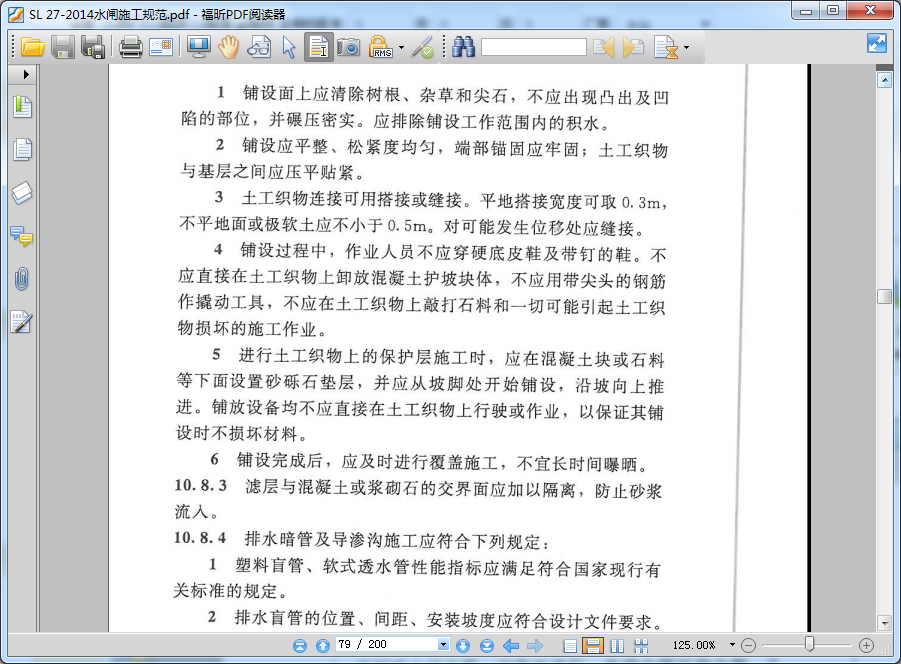Open the Pages thumbnail panel icon
The height and width of the screenshot is (664, 901).
pos(22,149)
